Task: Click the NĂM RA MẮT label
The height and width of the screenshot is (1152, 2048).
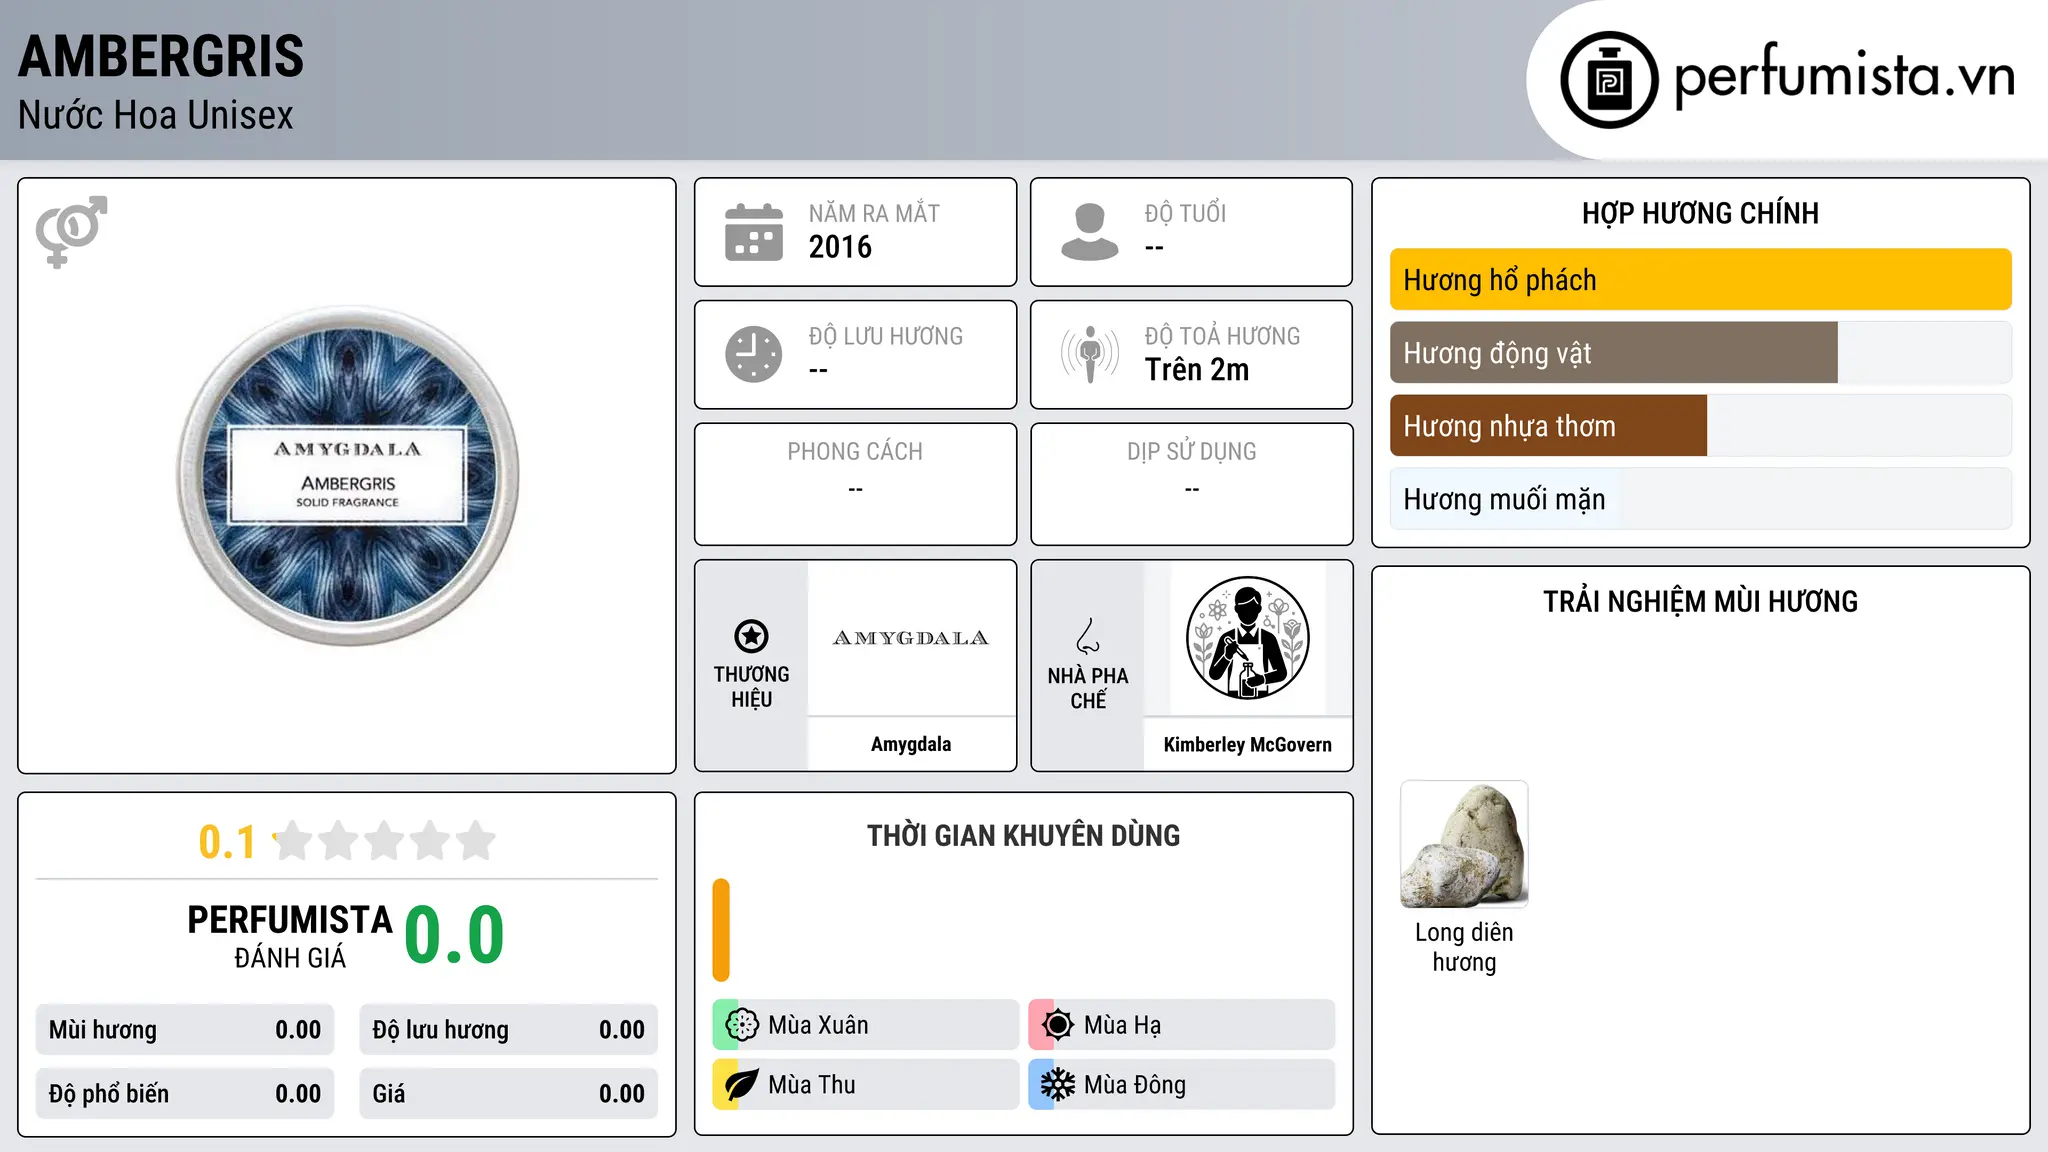Action: click(x=874, y=213)
